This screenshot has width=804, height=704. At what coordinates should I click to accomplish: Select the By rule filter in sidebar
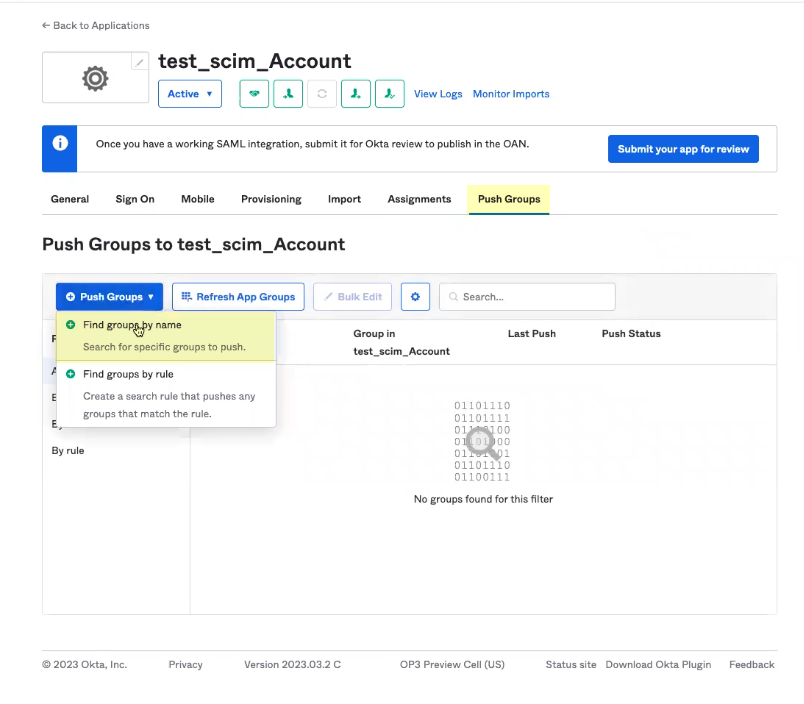(x=68, y=451)
